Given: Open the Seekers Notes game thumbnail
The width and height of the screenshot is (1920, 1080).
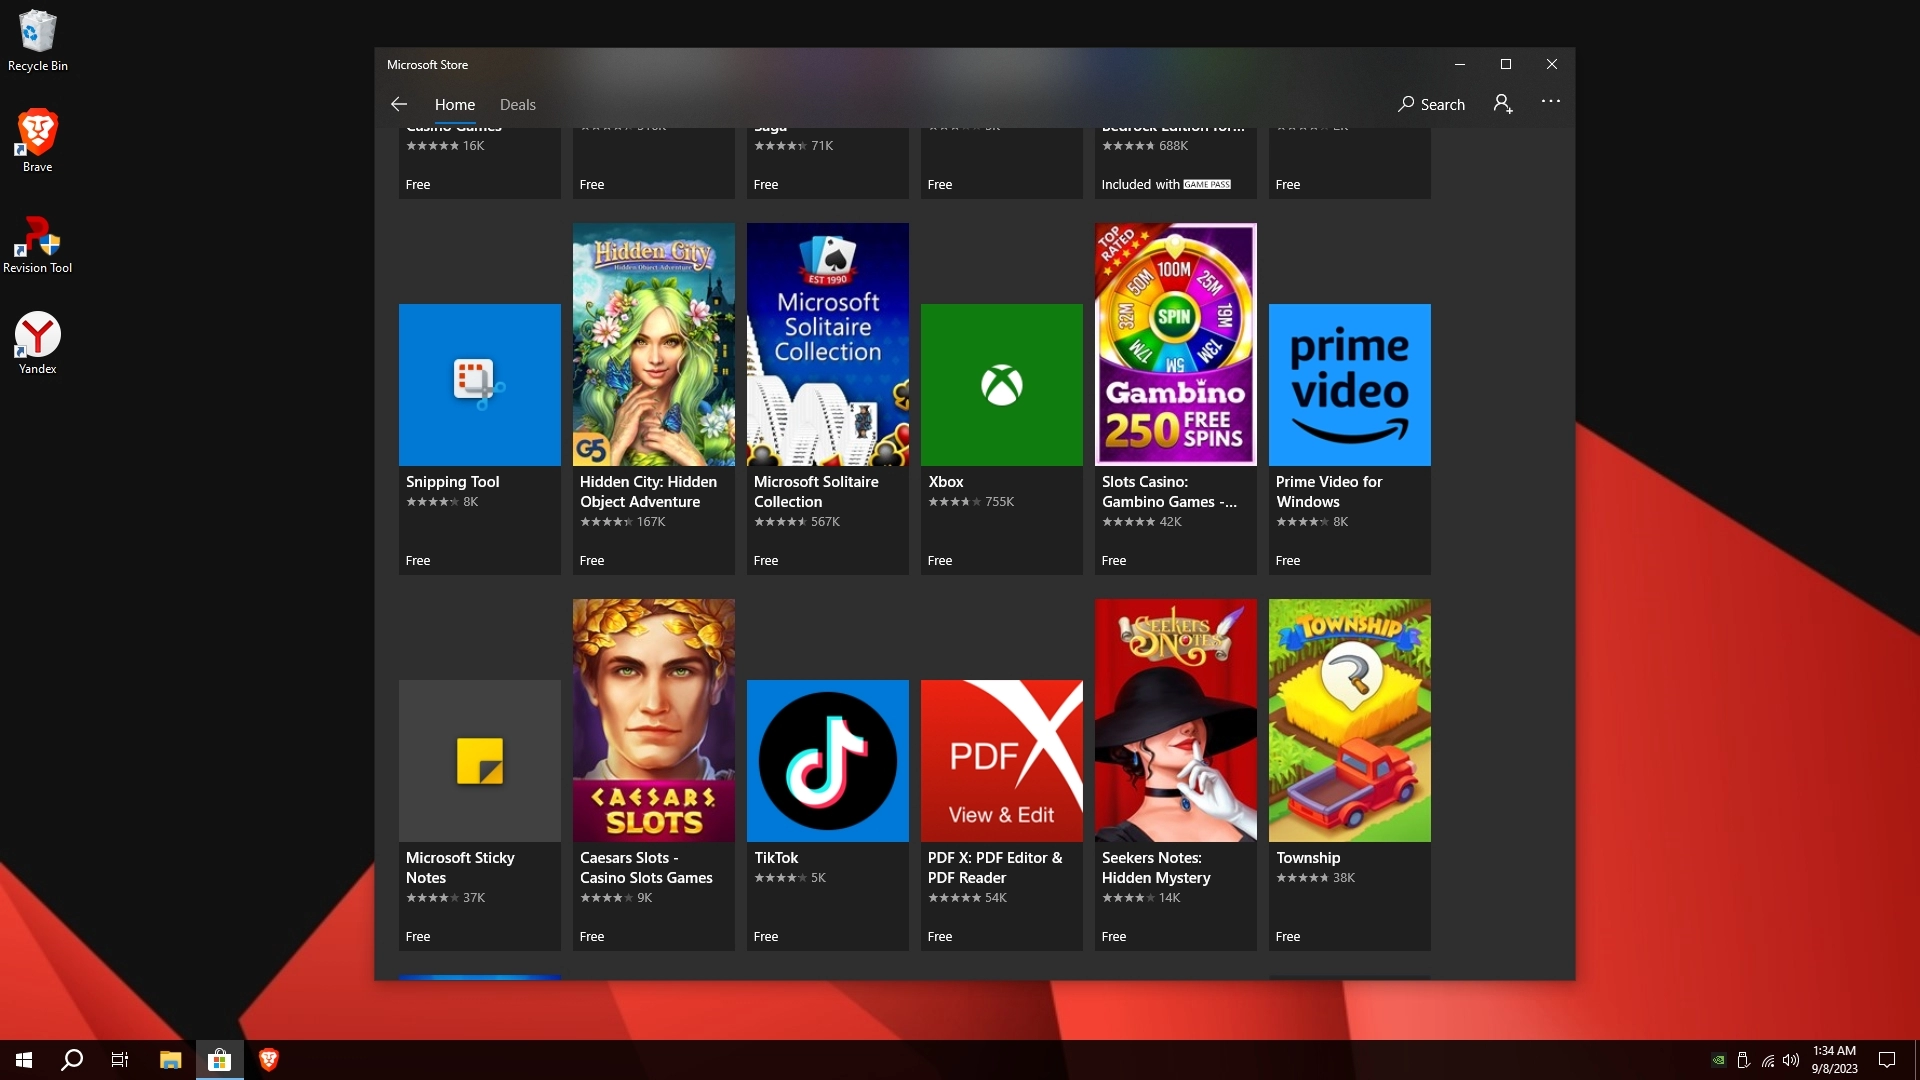Looking at the screenshot, I should pyautogui.click(x=1175, y=720).
